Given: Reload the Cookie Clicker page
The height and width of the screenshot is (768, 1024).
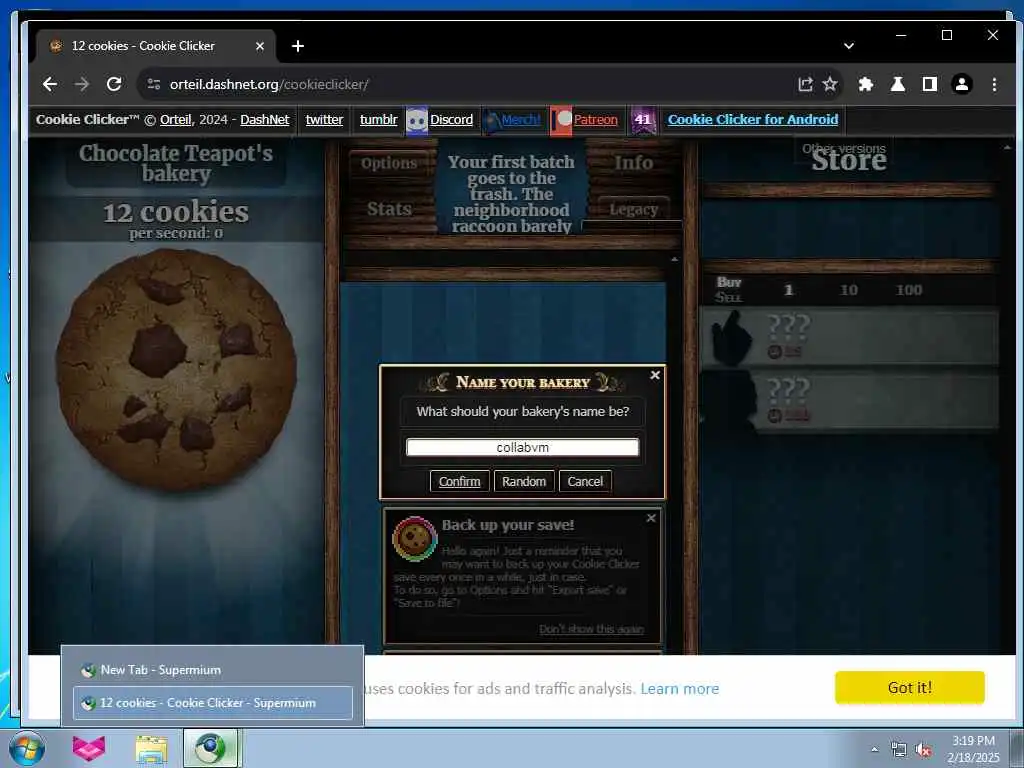Looking at the screenshot, I should tap(114, 84).
